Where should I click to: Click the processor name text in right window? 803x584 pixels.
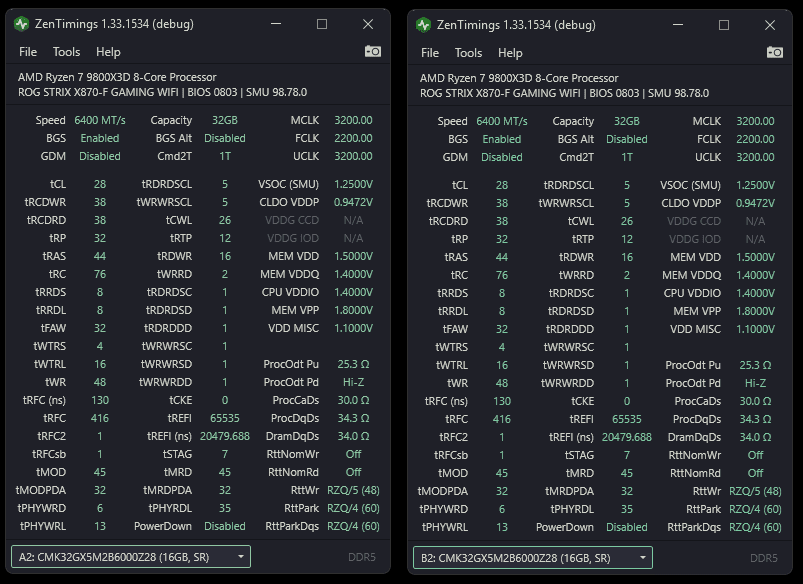pos(519,78)
